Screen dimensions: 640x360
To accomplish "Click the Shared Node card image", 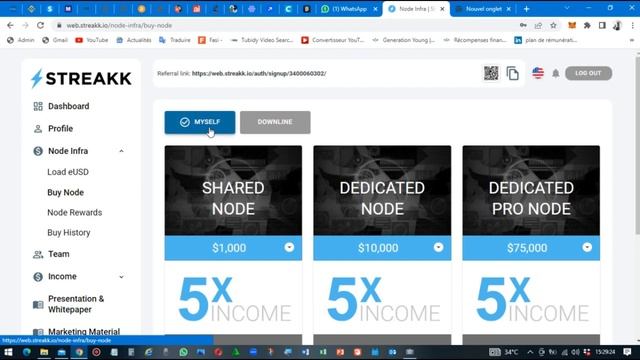I will coord(233,191).
